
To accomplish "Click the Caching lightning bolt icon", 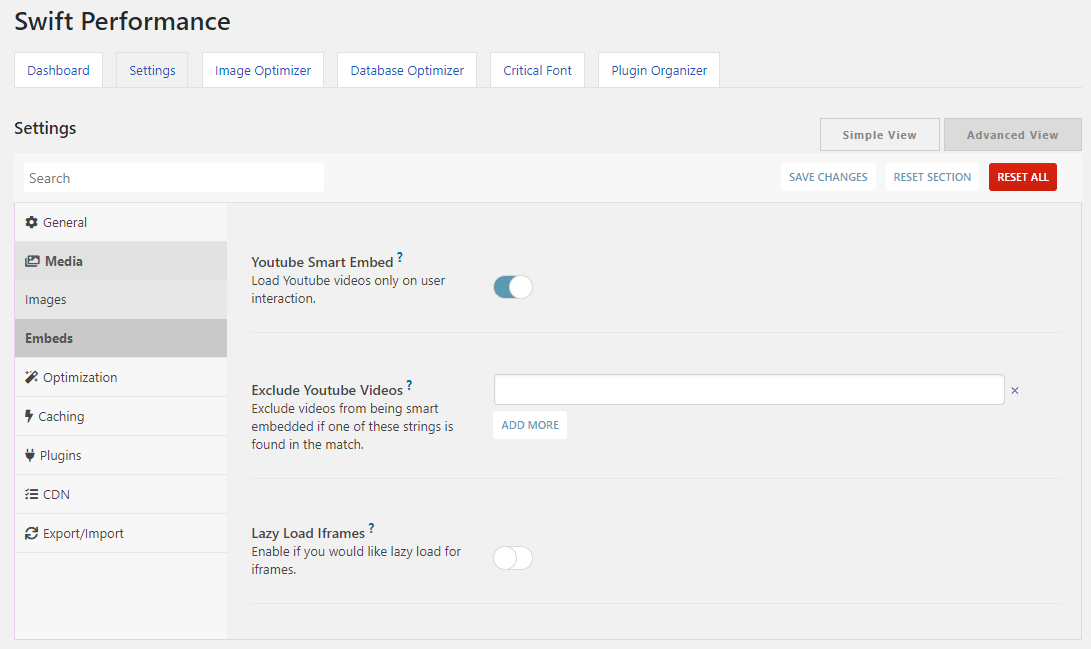I will coord(29,416).
